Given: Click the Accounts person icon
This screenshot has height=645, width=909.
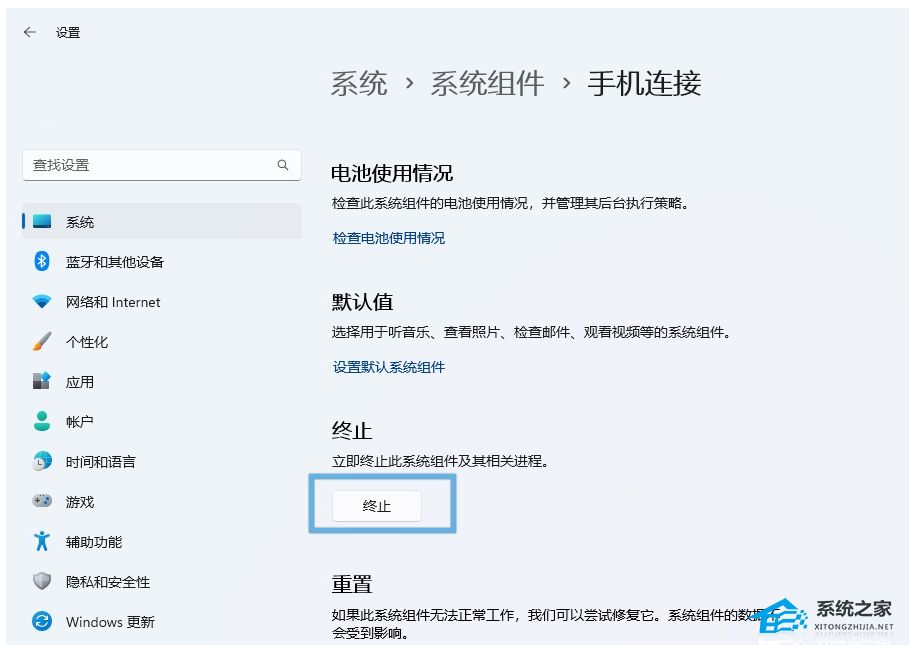Looking at the screenshot, I should click(x=42, y=422).
